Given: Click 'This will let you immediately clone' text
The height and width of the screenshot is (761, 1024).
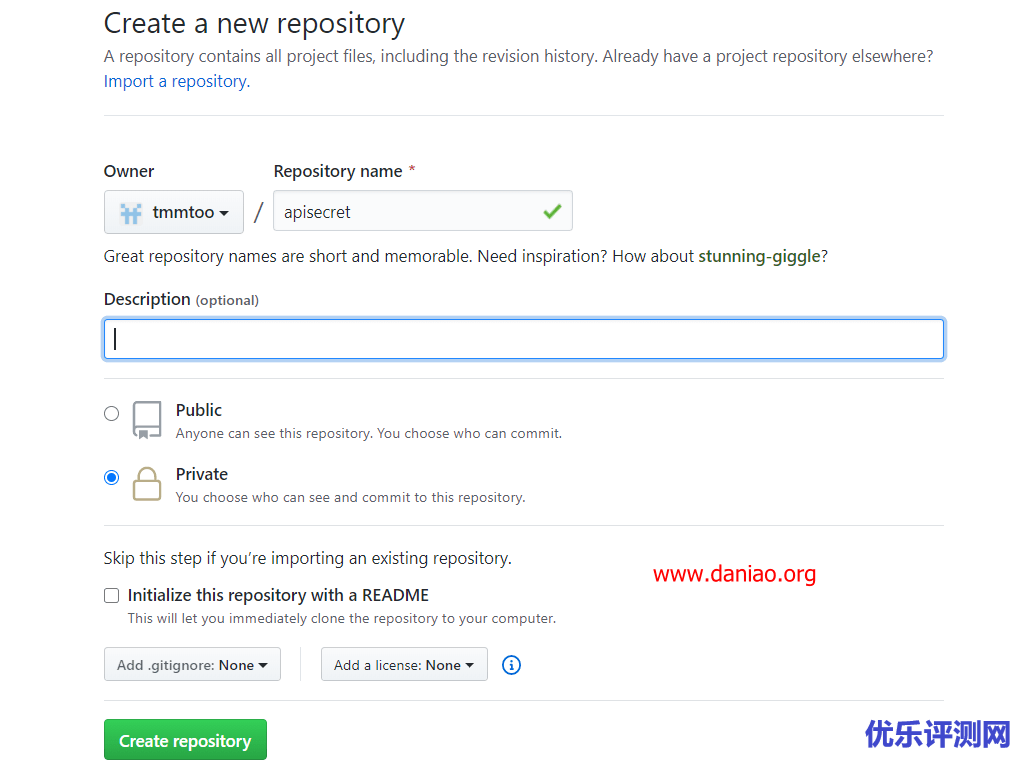Looking at the screenshot, I should pos(342,618).
